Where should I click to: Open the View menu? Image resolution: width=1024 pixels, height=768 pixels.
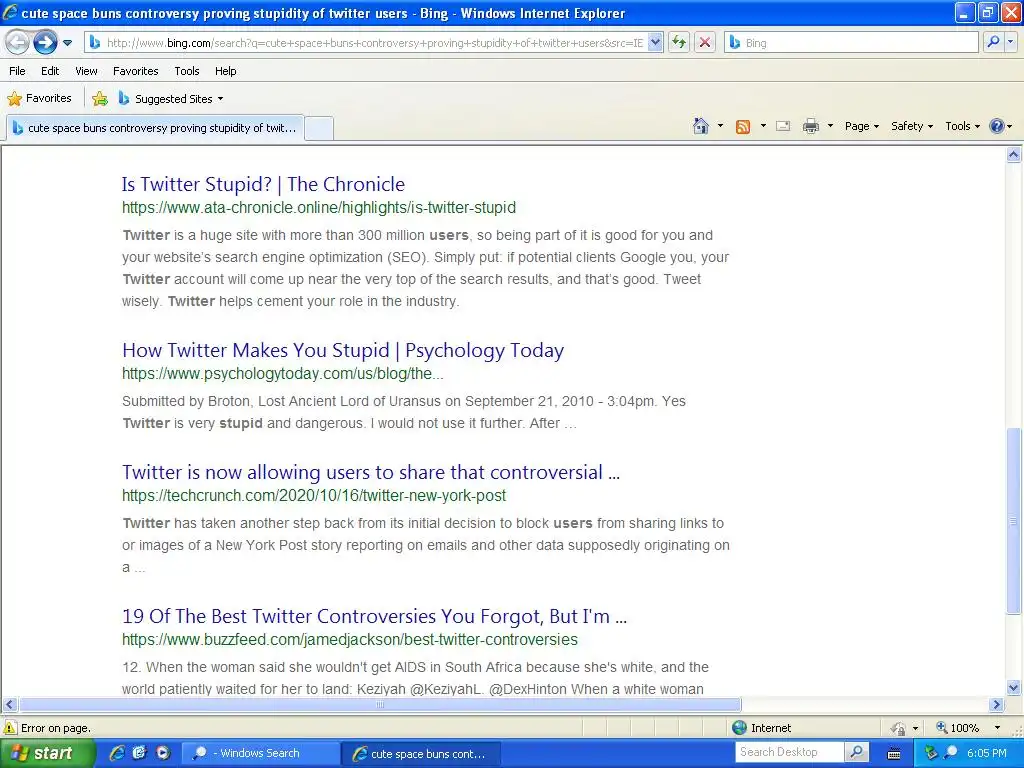86,71
